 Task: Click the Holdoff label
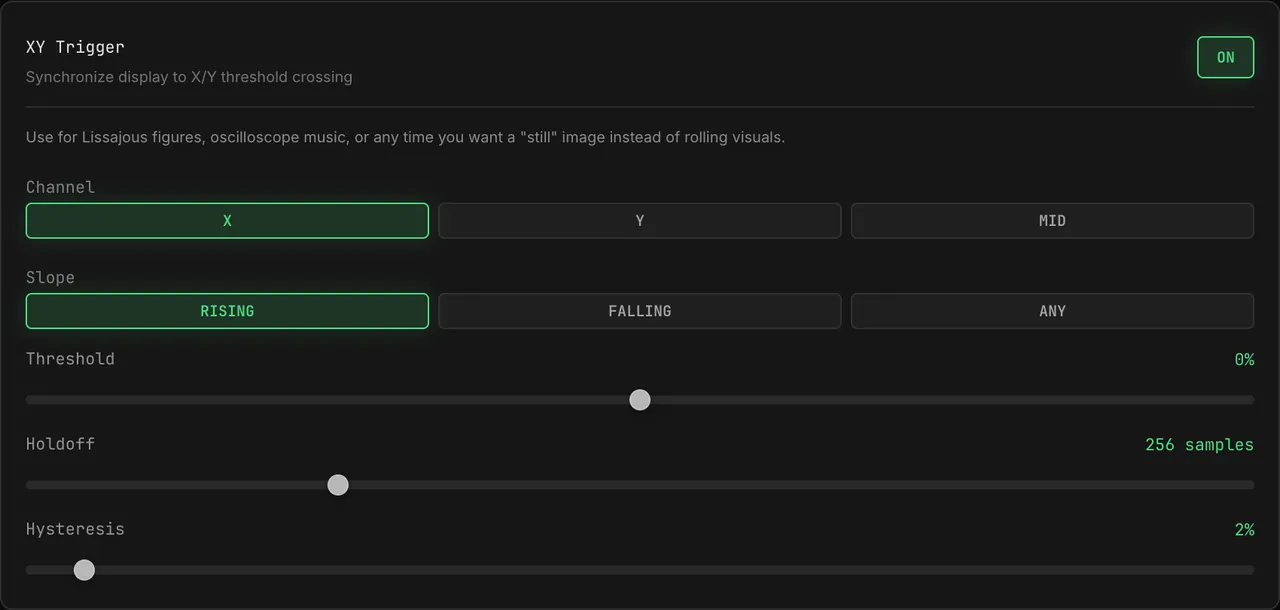60,444
